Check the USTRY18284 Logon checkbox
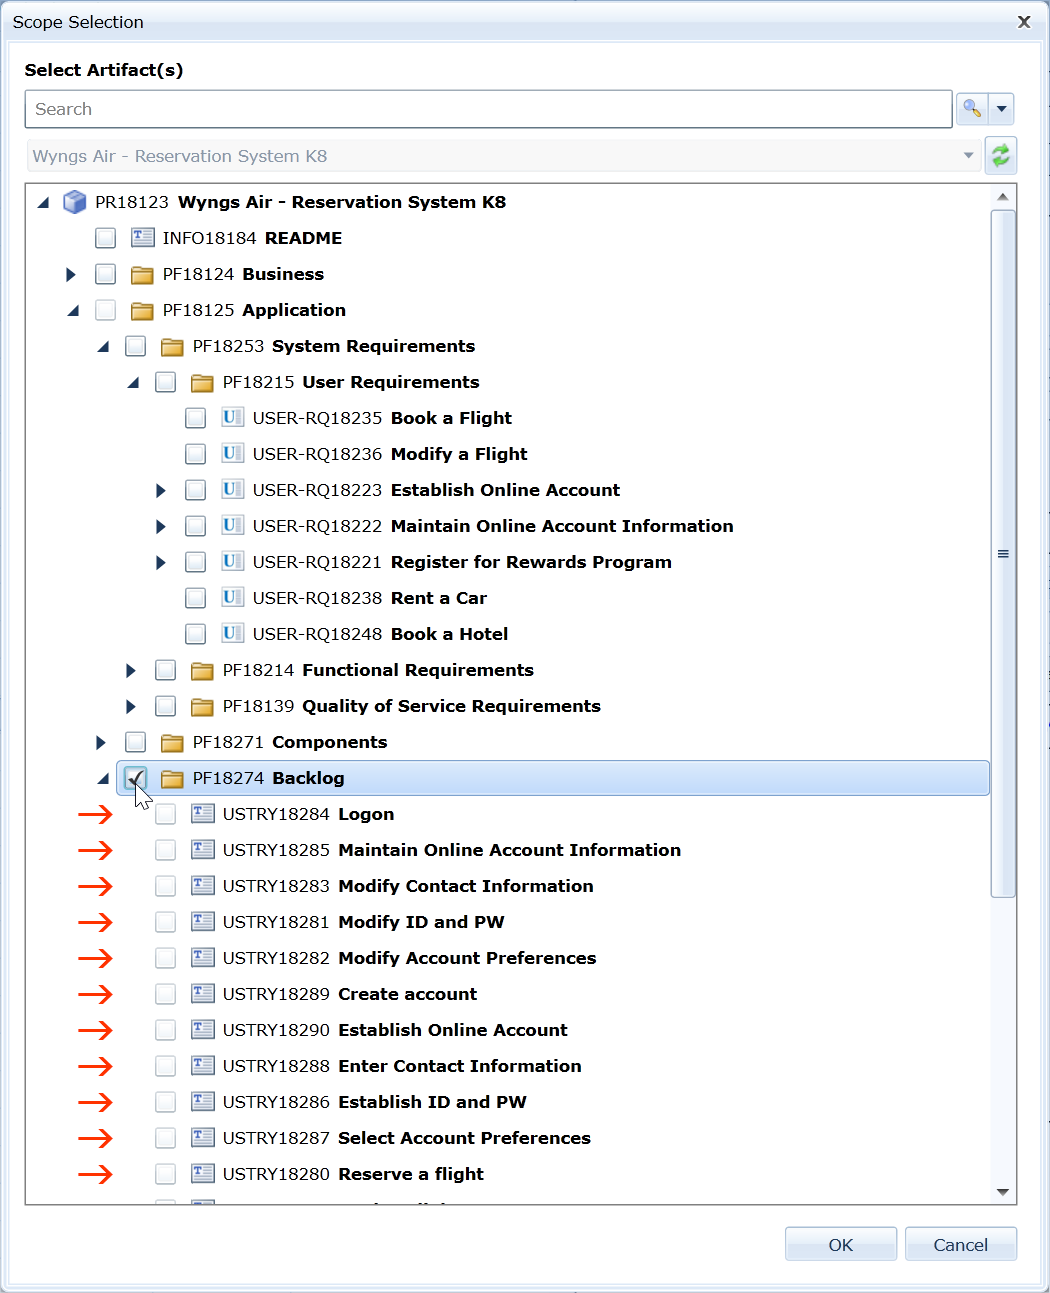This screenshot has width=1050, height=1293. (166, 814)
